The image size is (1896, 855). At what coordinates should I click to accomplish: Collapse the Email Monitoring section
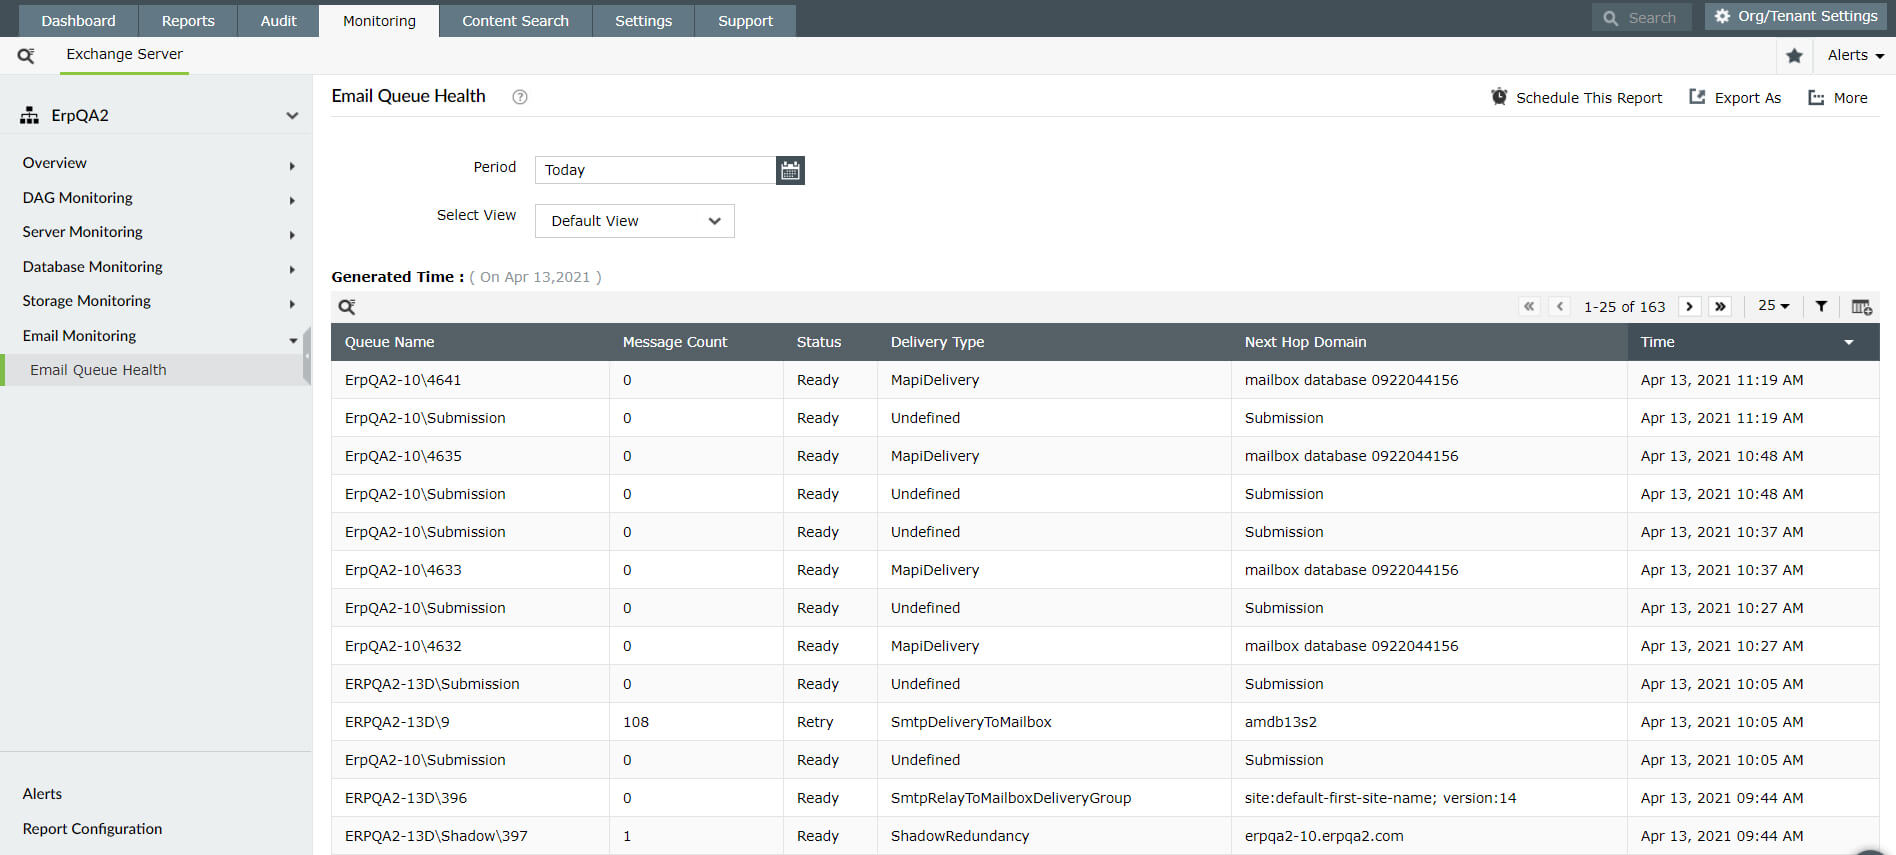click(293, 340)
